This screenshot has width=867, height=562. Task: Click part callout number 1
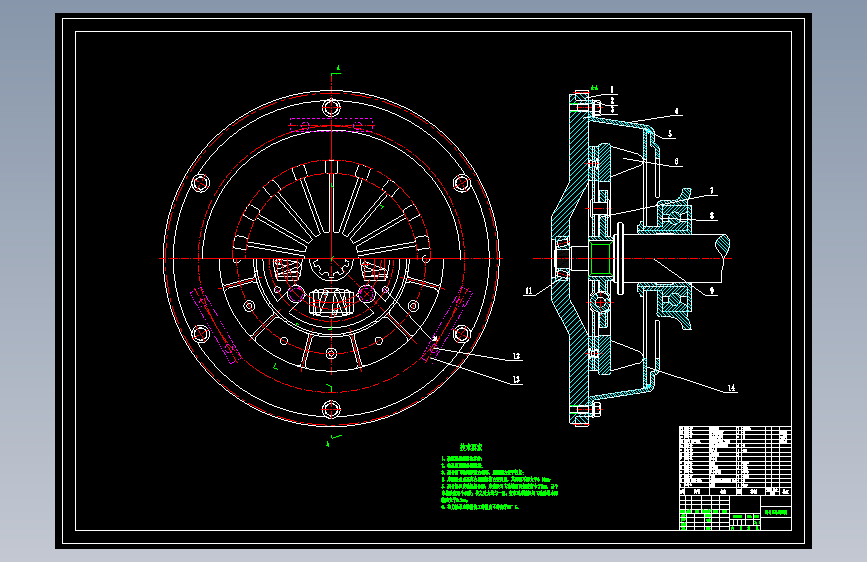612,90
